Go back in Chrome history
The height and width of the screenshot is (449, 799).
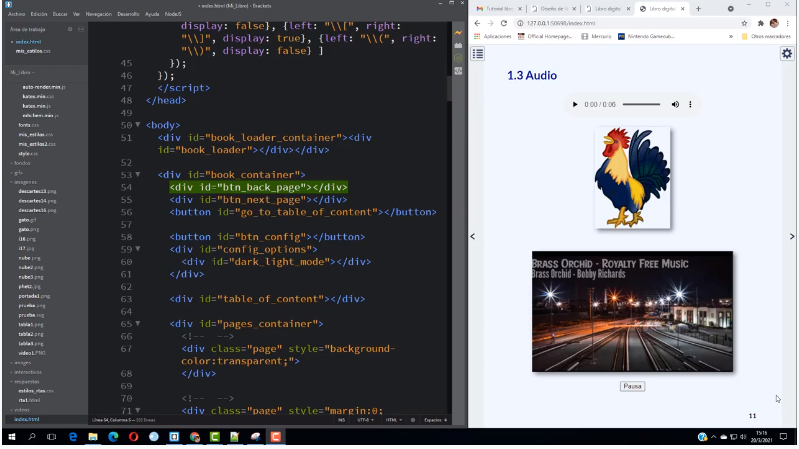477,23
